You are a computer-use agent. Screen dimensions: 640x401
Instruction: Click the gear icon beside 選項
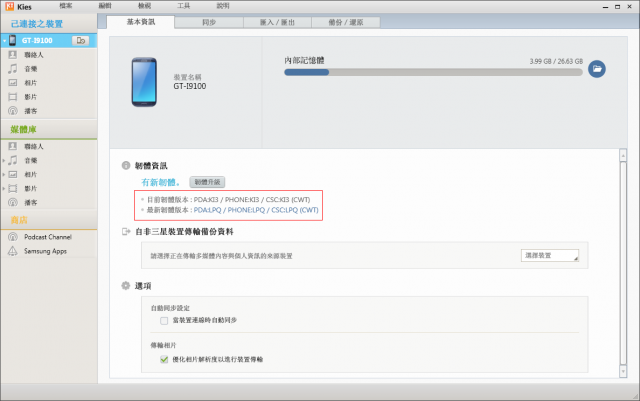126,285
